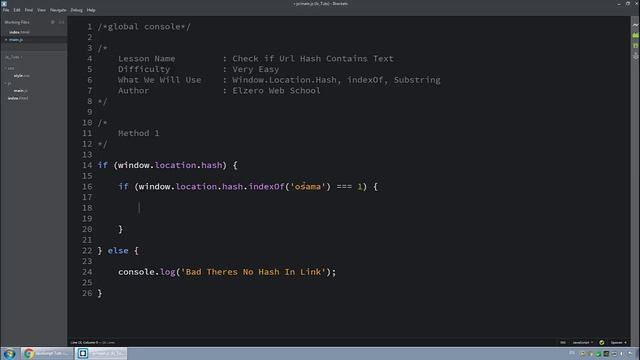Open the View menu
The height and width of the screenshot is (360, 640).
pyautogui.click(x=41, y=10)
